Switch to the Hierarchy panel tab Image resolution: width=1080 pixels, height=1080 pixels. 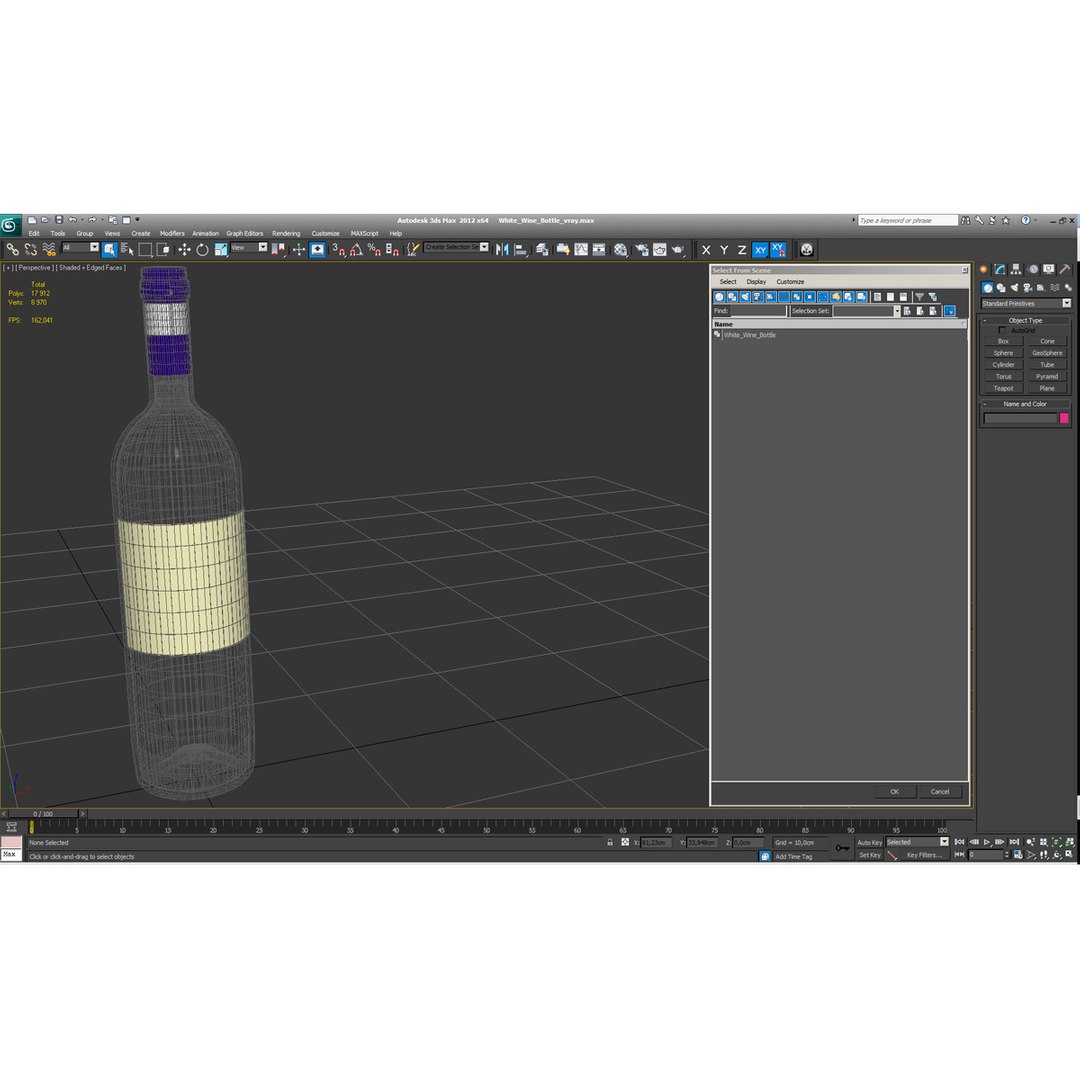pos(1016,269)
